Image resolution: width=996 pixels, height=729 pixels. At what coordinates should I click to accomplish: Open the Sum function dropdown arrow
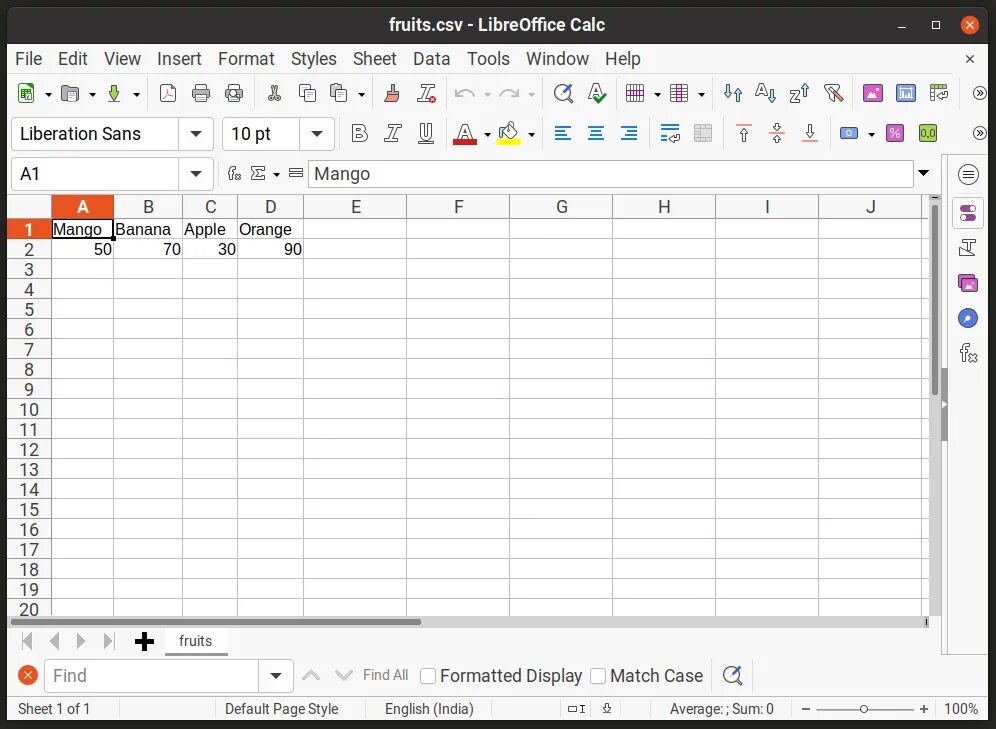pos(276,173)
